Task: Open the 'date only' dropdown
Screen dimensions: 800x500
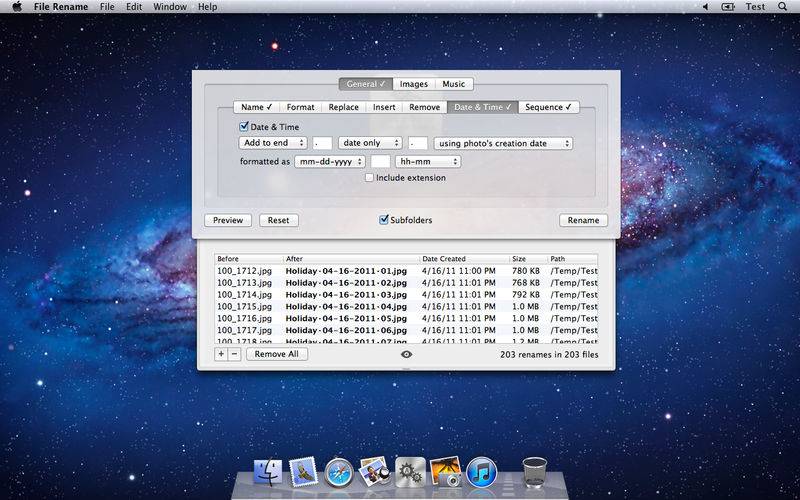Action: pos(370,143)
